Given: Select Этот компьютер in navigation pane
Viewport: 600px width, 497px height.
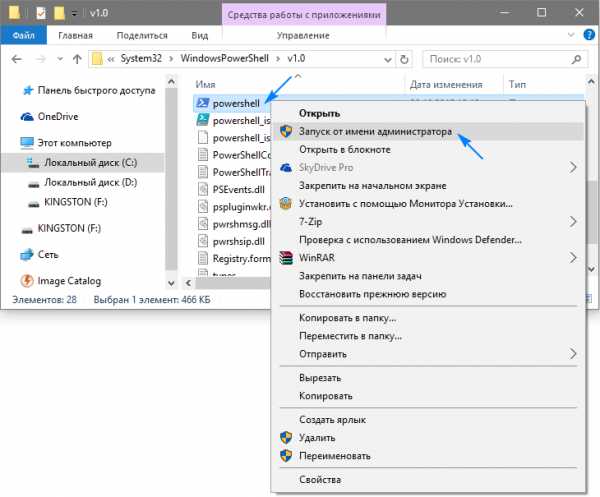Looking at the screenshot, I should point(74,143).
